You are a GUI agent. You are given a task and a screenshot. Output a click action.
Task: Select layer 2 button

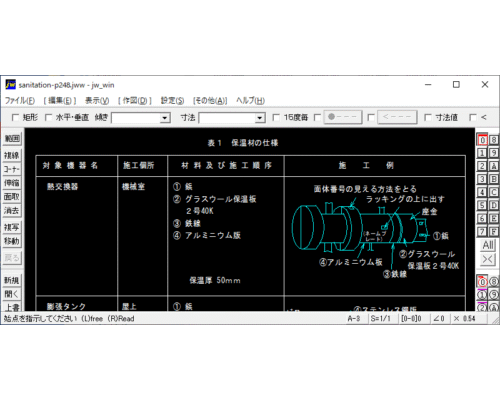pyautogui.click(x=482, y=166)
